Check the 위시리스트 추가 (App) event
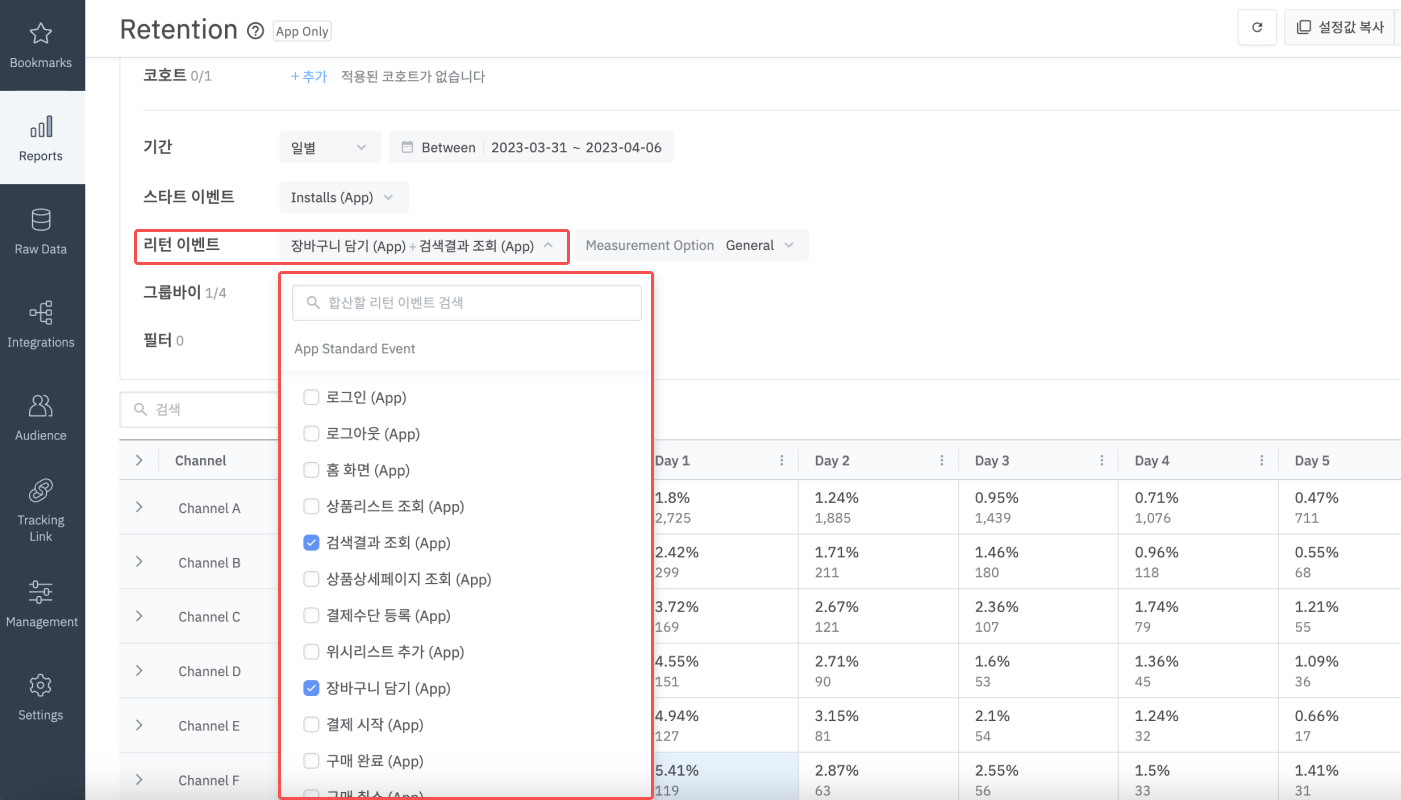This screenshot has width=1401, height=800. pyautogui.click(x=311, y=652)
